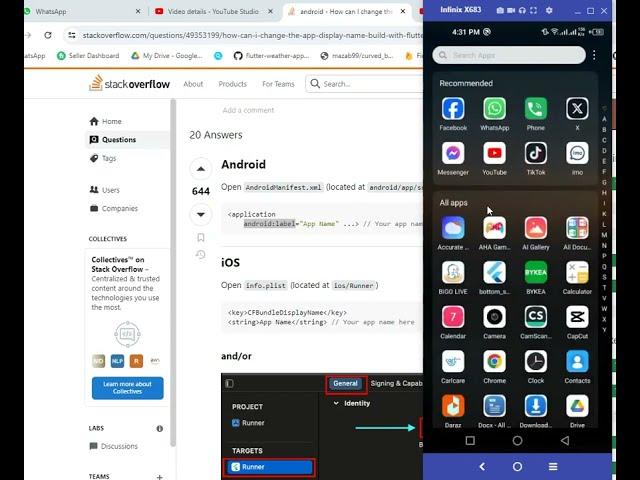Open AI Gallery app
The image size is (640, 480).
[x=536, y=228]
